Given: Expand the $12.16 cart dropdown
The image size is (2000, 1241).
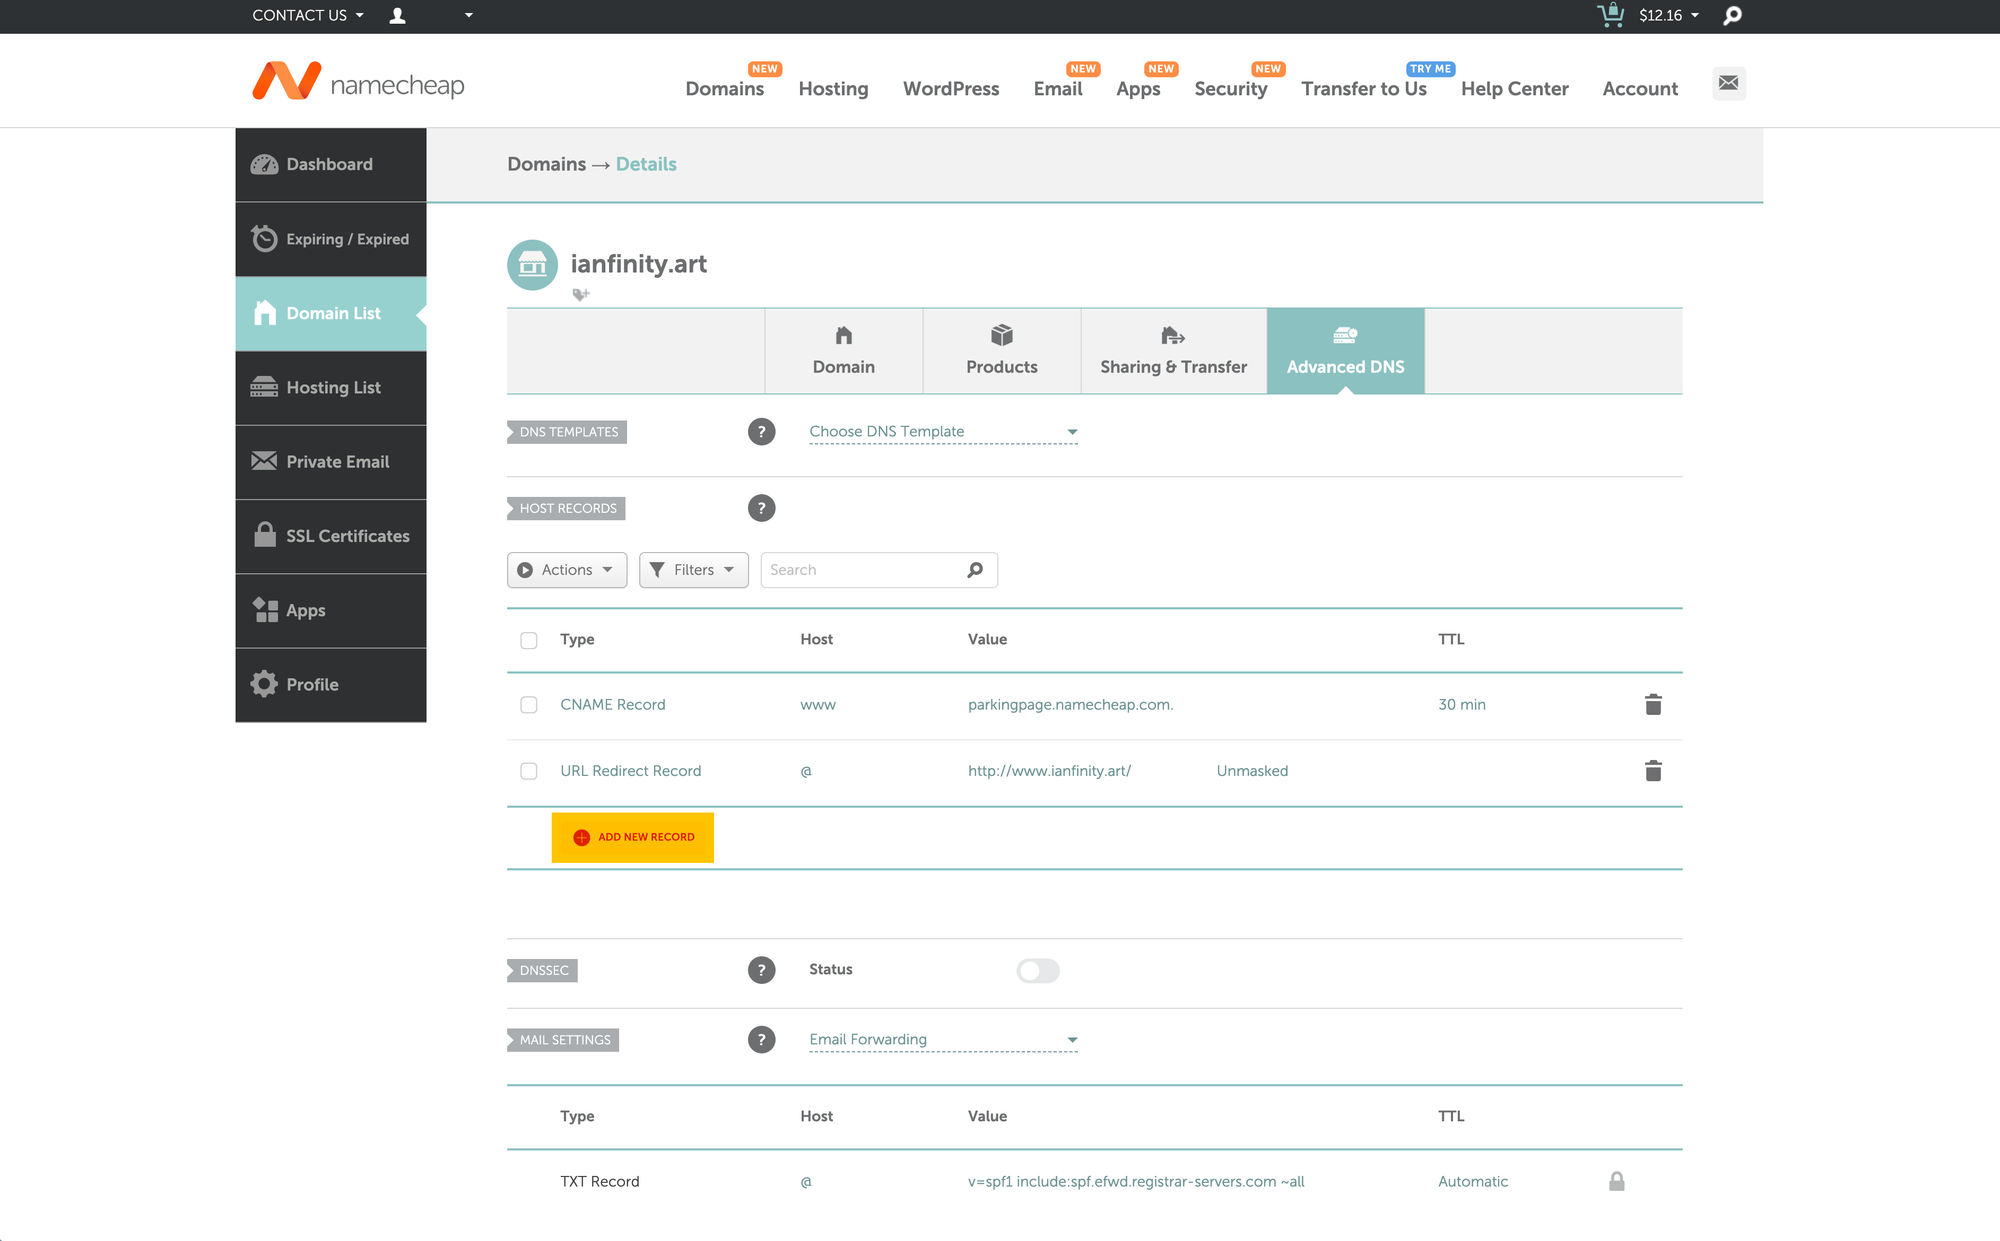Looking at the screenshot, I should click(x=1668, y=15).
